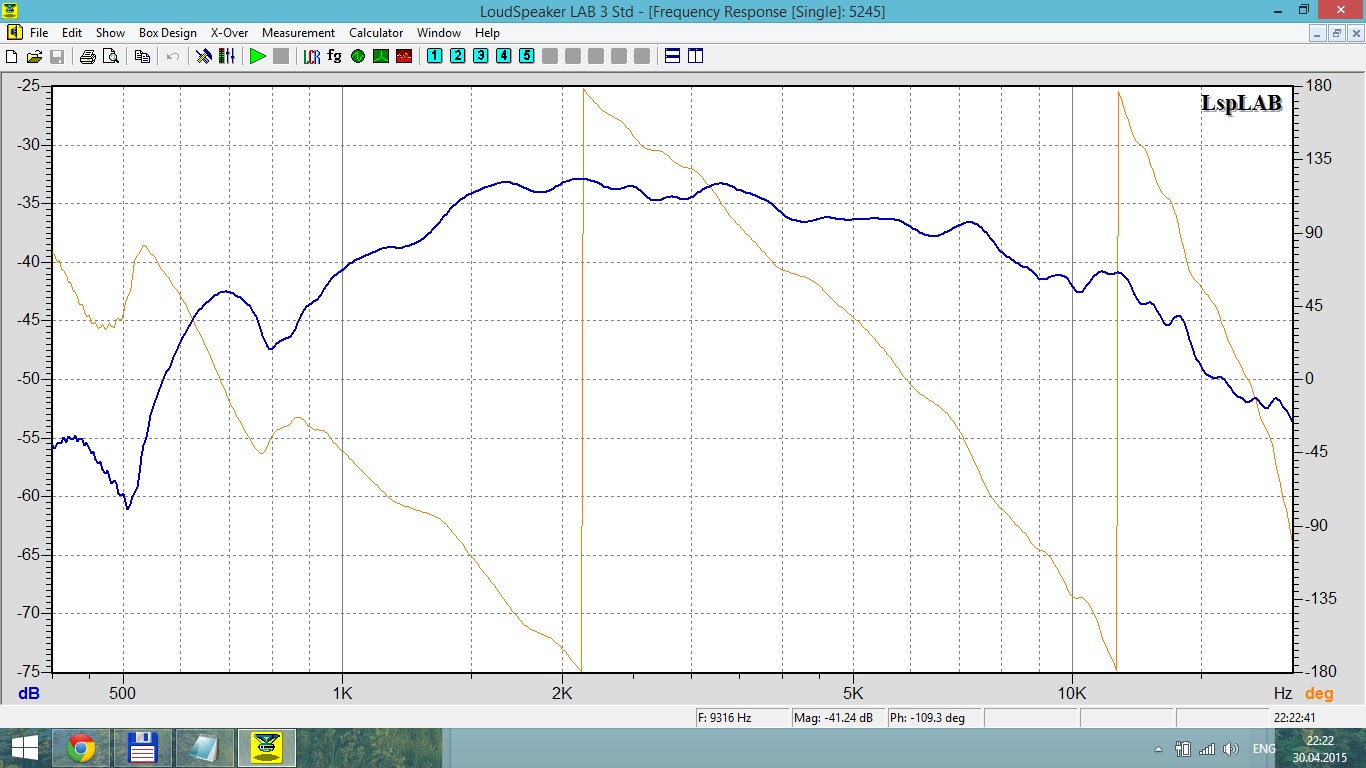
Task: Click the Open file folder icon
Action: coord(34,56)
